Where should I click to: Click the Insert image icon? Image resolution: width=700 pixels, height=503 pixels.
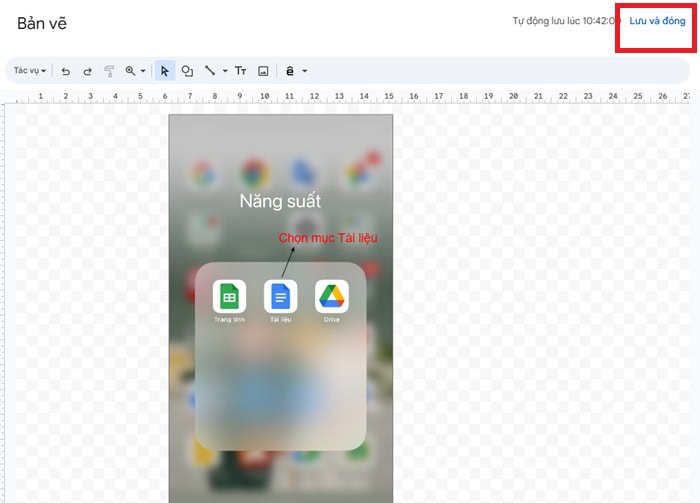[x=263, y=71]
